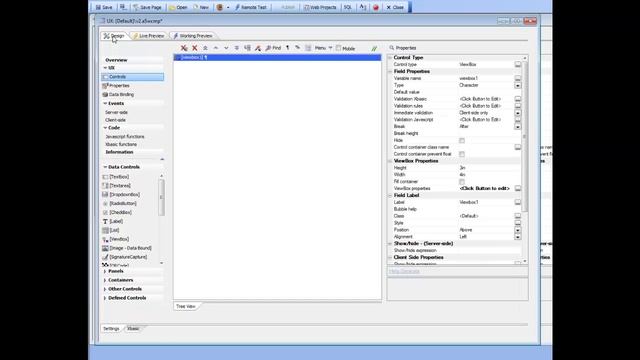
Task: Open the dropdown arrow beside the browser icon
Action: tap(228, 7)
